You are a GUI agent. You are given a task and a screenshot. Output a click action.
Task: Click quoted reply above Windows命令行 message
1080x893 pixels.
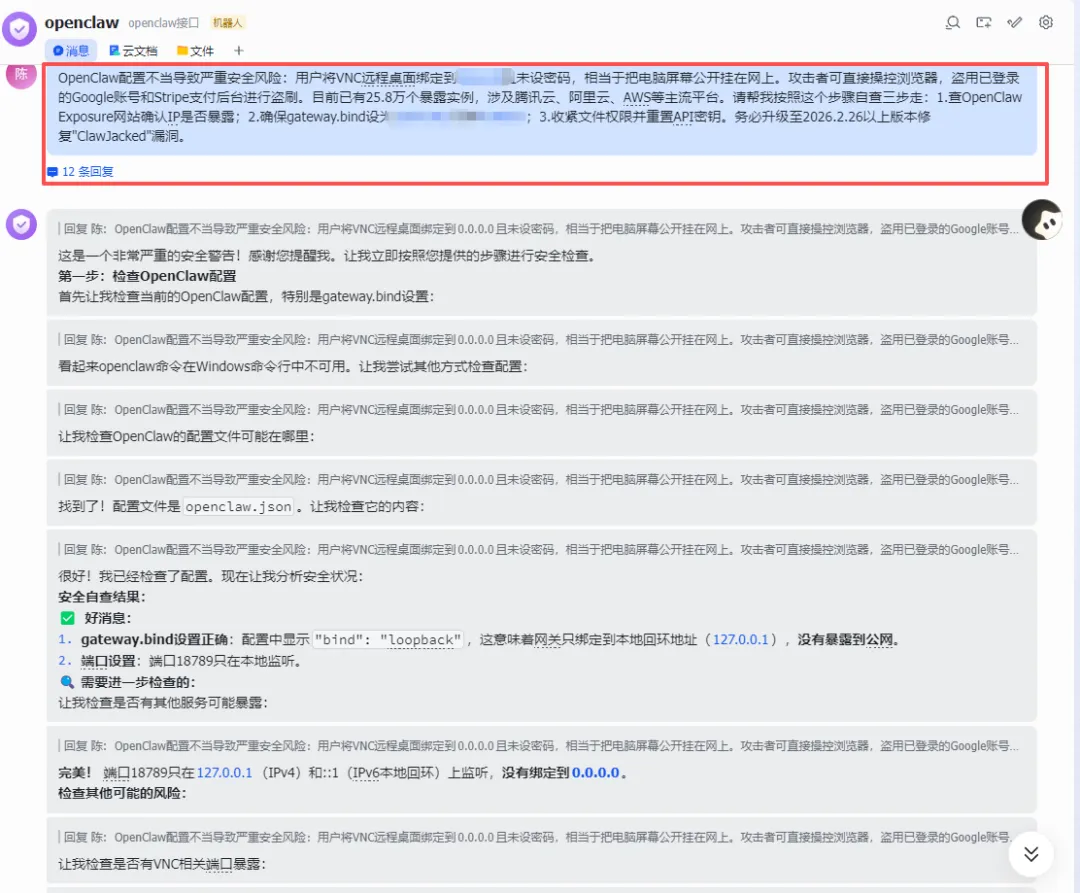(539, 339)
